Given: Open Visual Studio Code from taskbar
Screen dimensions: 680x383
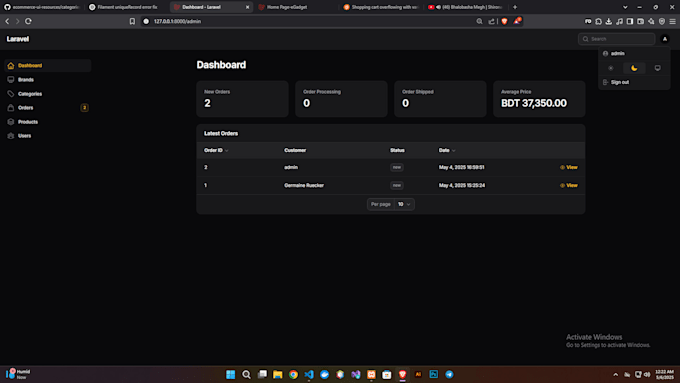Looking at the screenshot, I should pyautogui.click(x=309, y=374).
